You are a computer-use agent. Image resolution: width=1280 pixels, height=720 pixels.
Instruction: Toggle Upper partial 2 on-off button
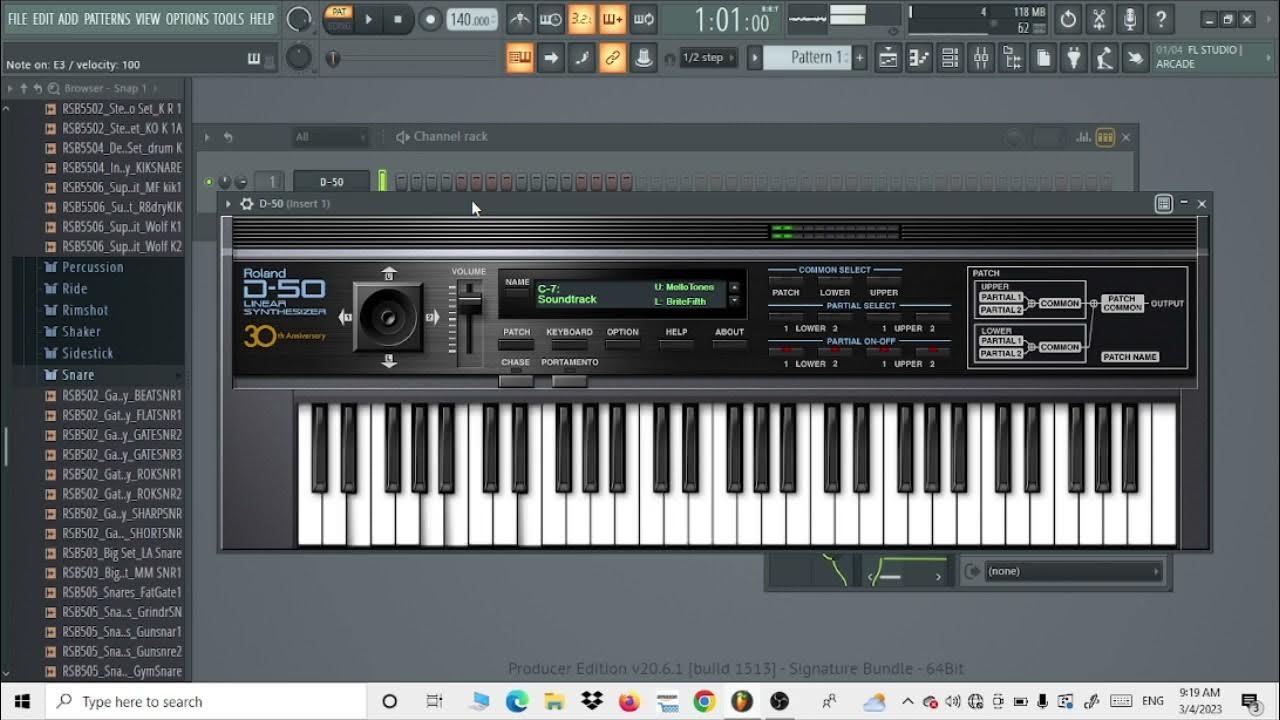pos(933,351)
